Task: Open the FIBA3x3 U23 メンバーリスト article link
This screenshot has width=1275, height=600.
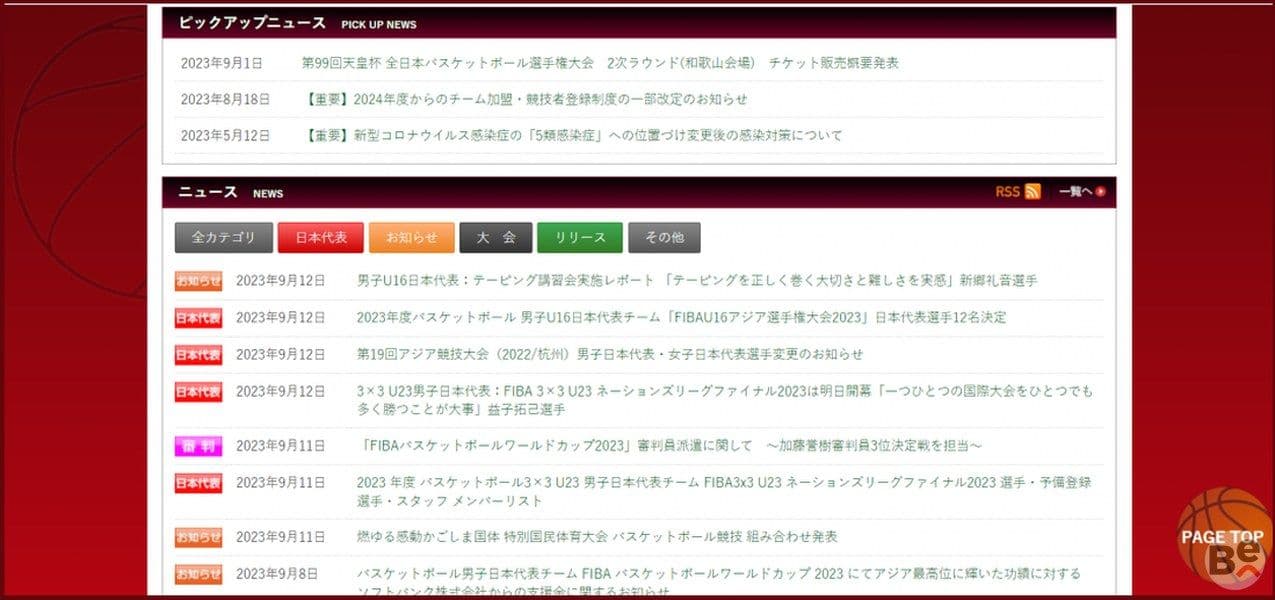Action: (x=724, y=491)
